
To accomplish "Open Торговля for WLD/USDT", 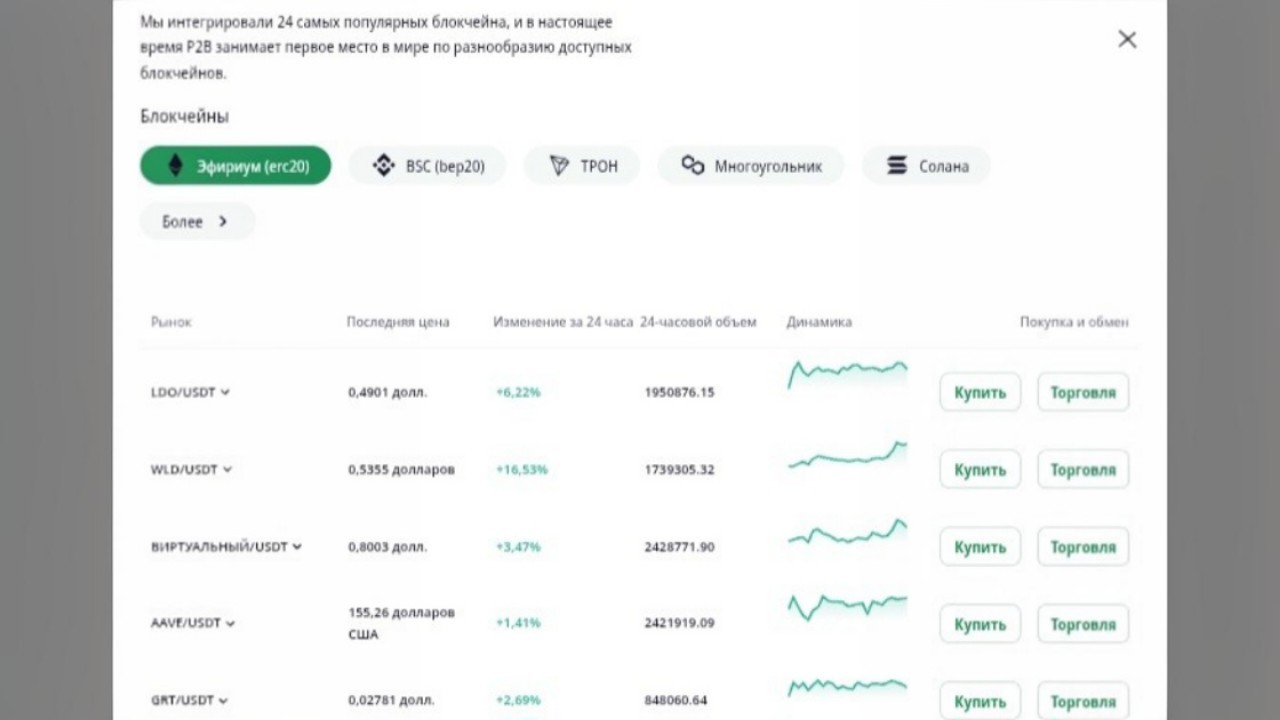I will [1083, 469].
